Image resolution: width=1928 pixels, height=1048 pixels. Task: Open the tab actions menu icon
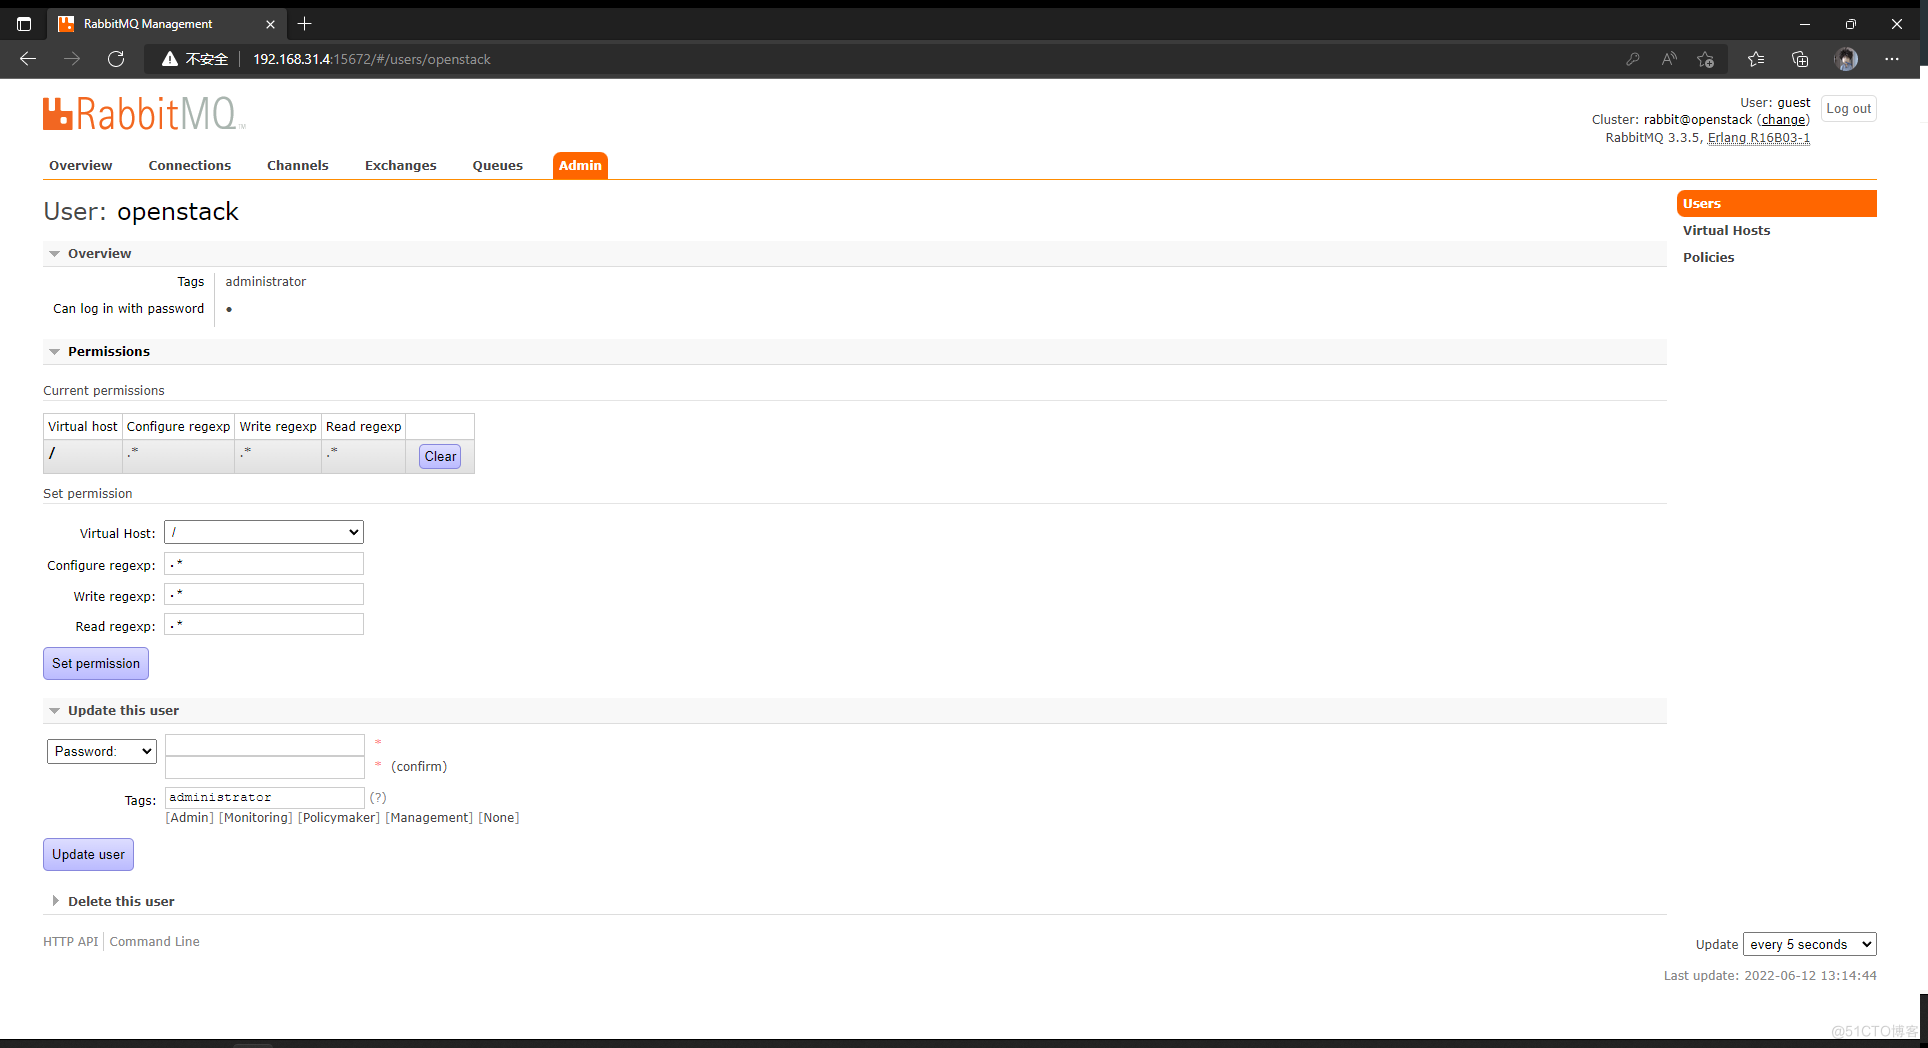tap(24, 24)
